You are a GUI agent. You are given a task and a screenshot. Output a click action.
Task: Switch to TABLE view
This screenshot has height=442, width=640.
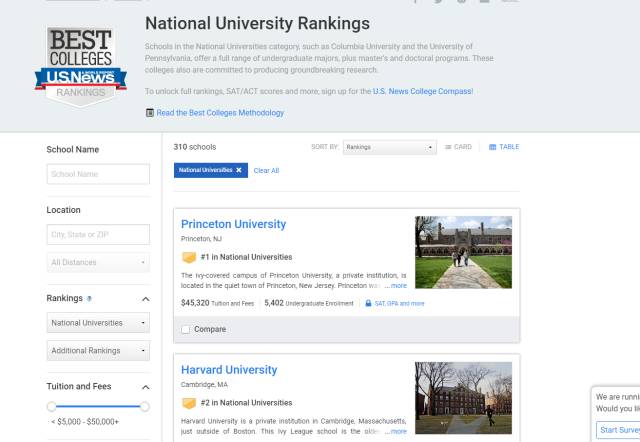coord(504,147)
